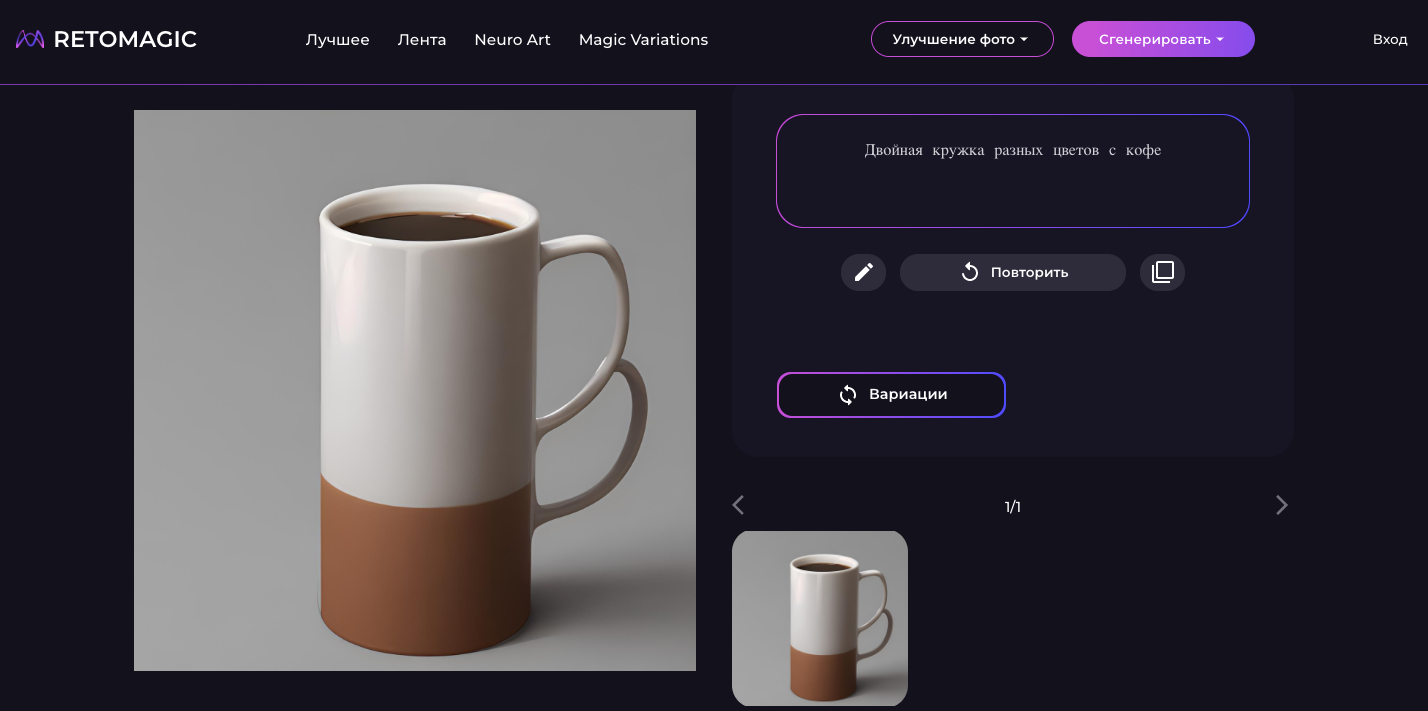Open the Magic Variations page
Screen dimensions: 1428x711
(643, 40)
